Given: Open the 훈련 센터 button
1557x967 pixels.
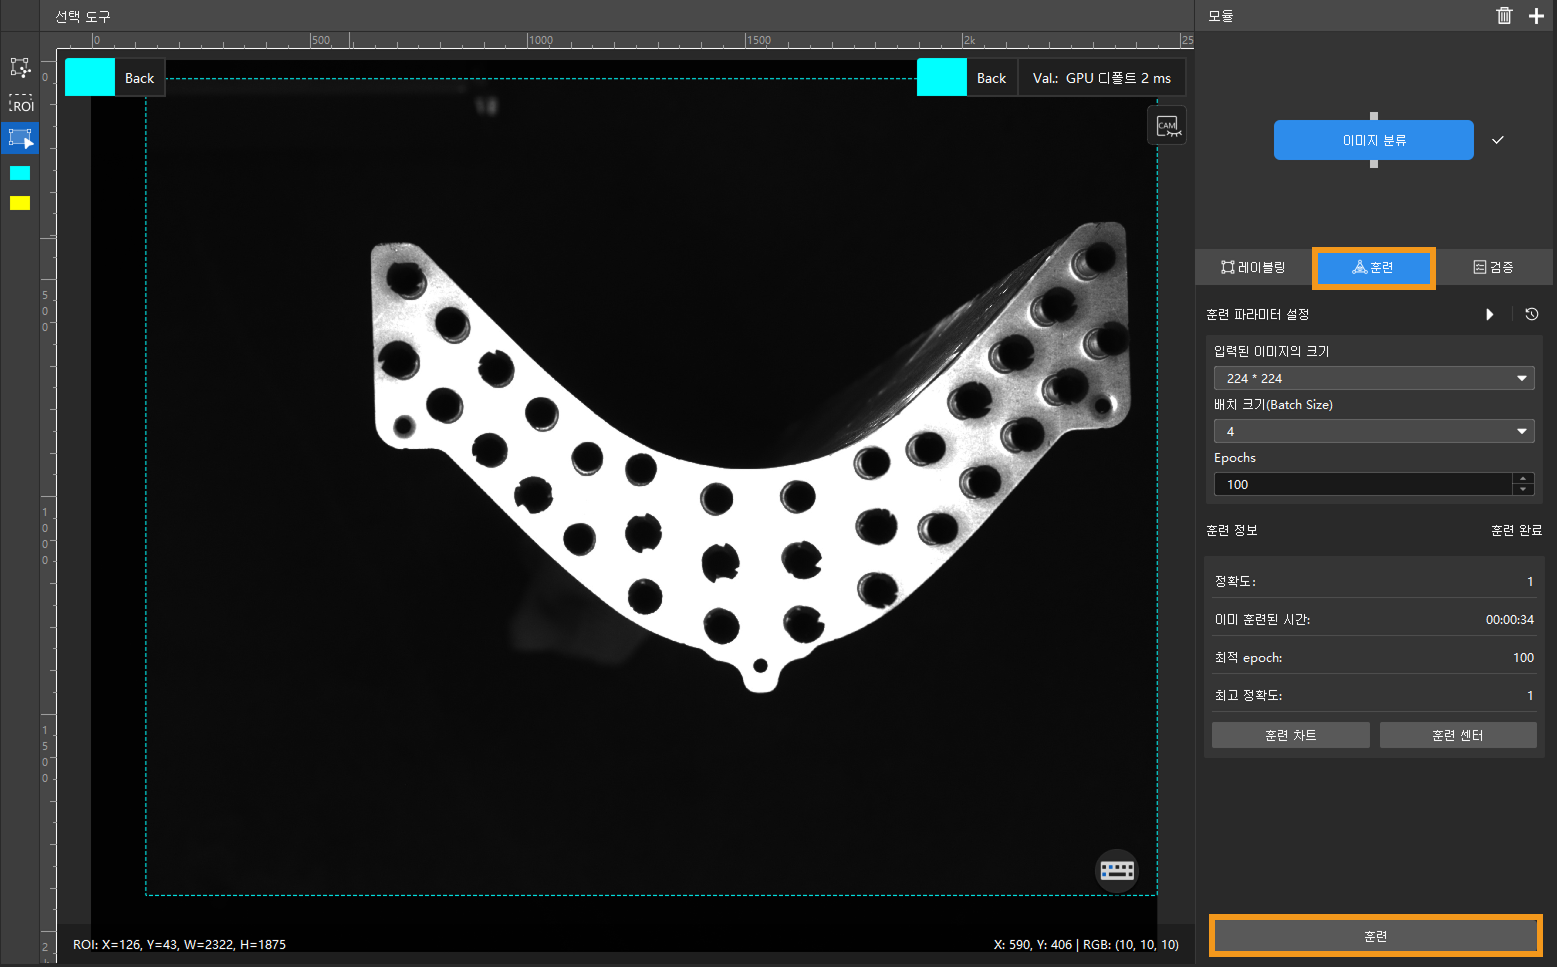Looking at the screenshot, I should (x=1457, y=735).
